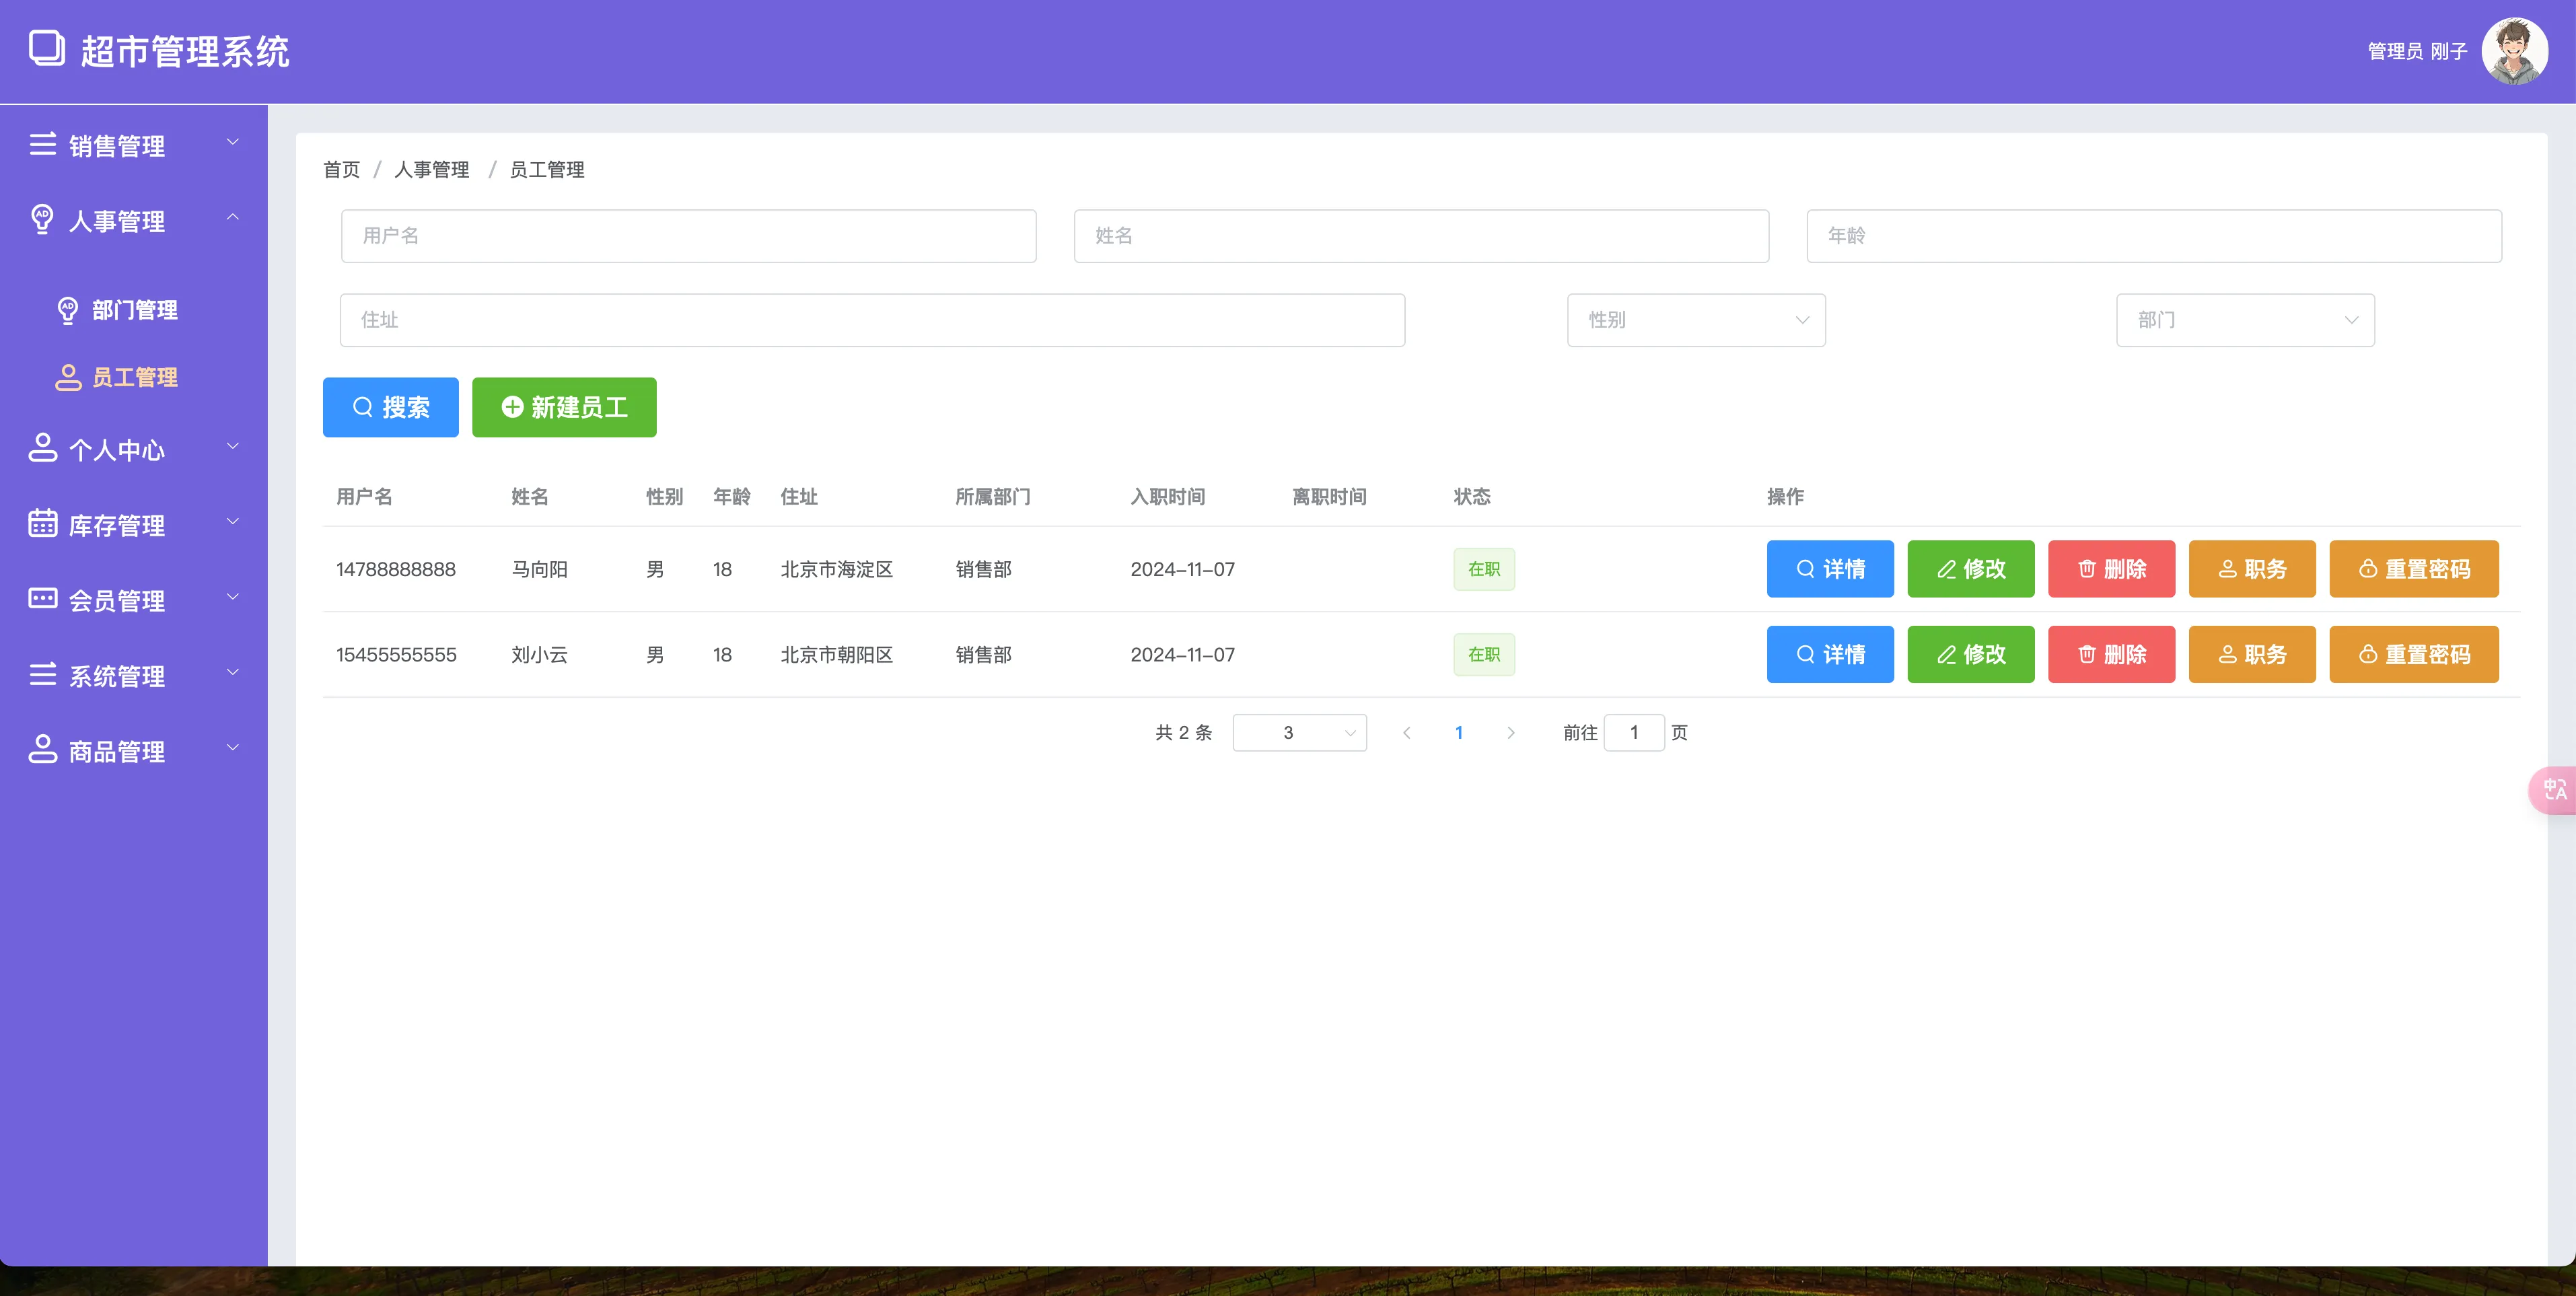Click the supermarket system logo icon

[46, 48]
